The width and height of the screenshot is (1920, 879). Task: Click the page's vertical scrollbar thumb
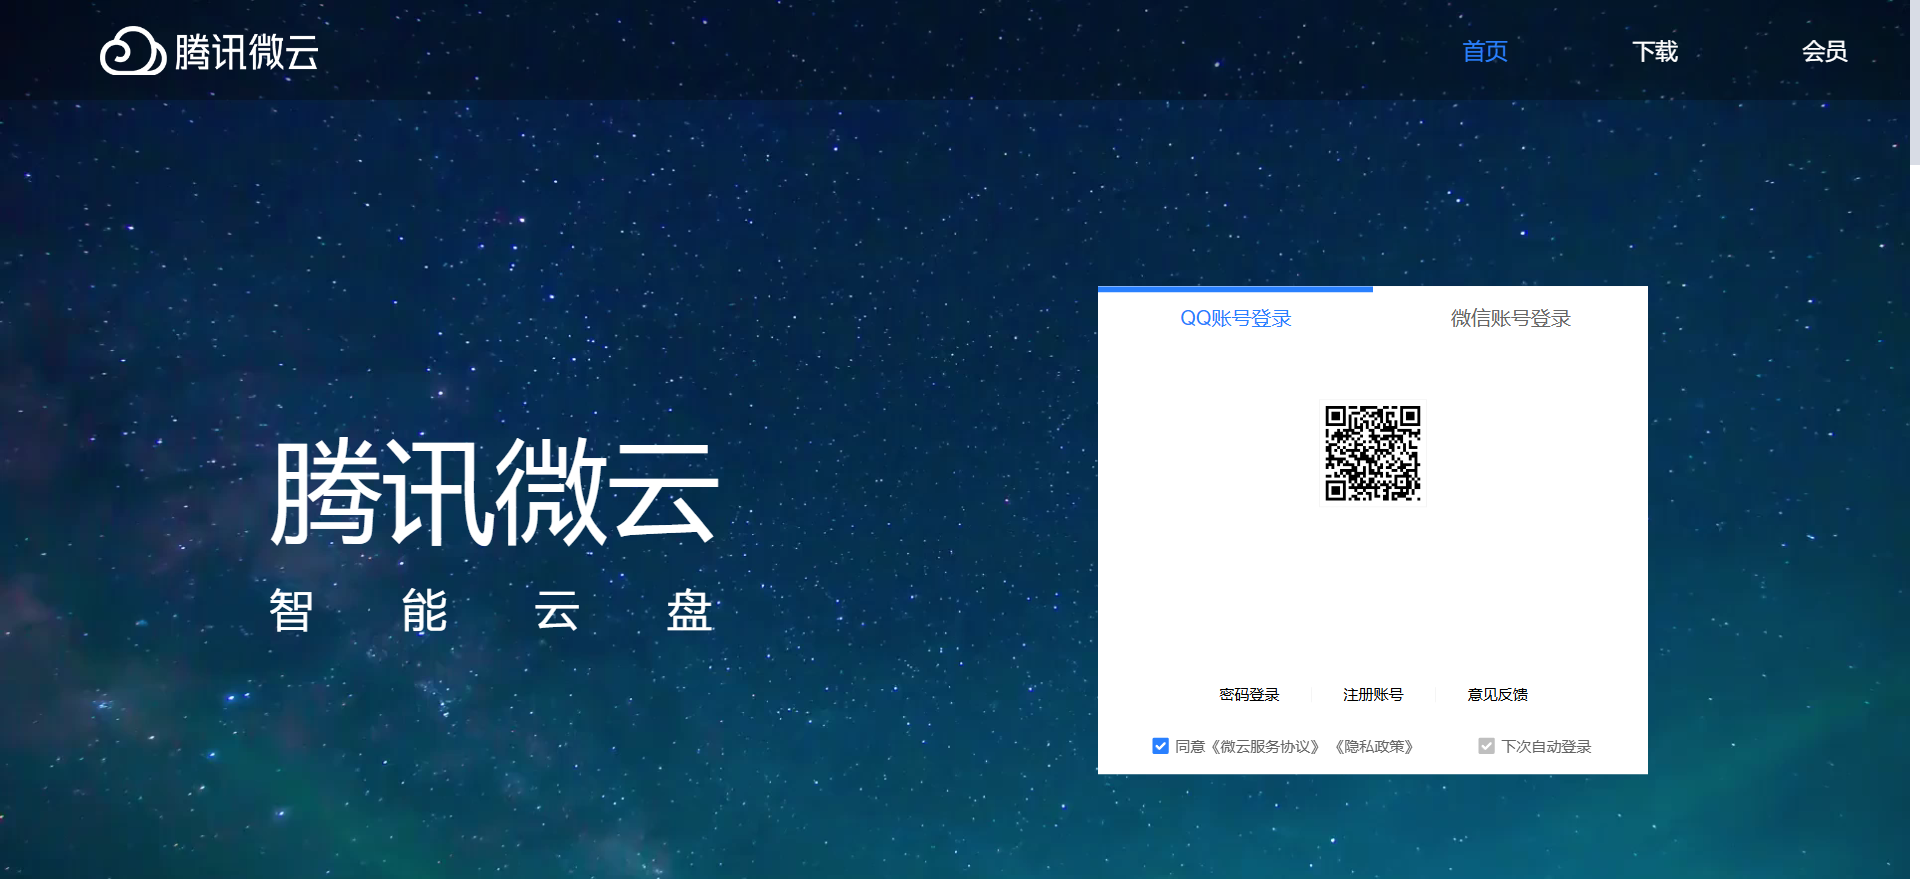[1914, 80]
